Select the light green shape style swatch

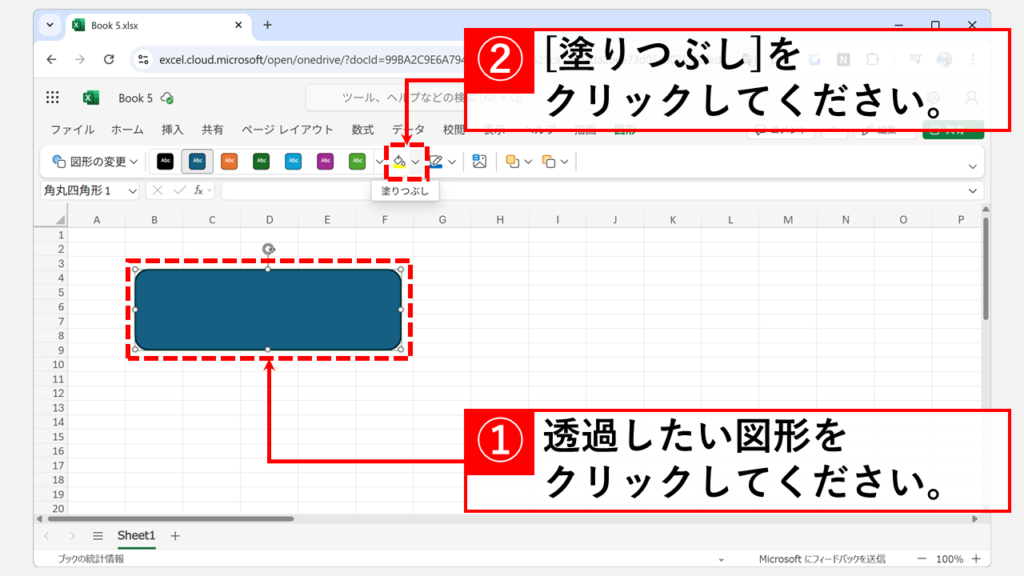click(357, 161)
